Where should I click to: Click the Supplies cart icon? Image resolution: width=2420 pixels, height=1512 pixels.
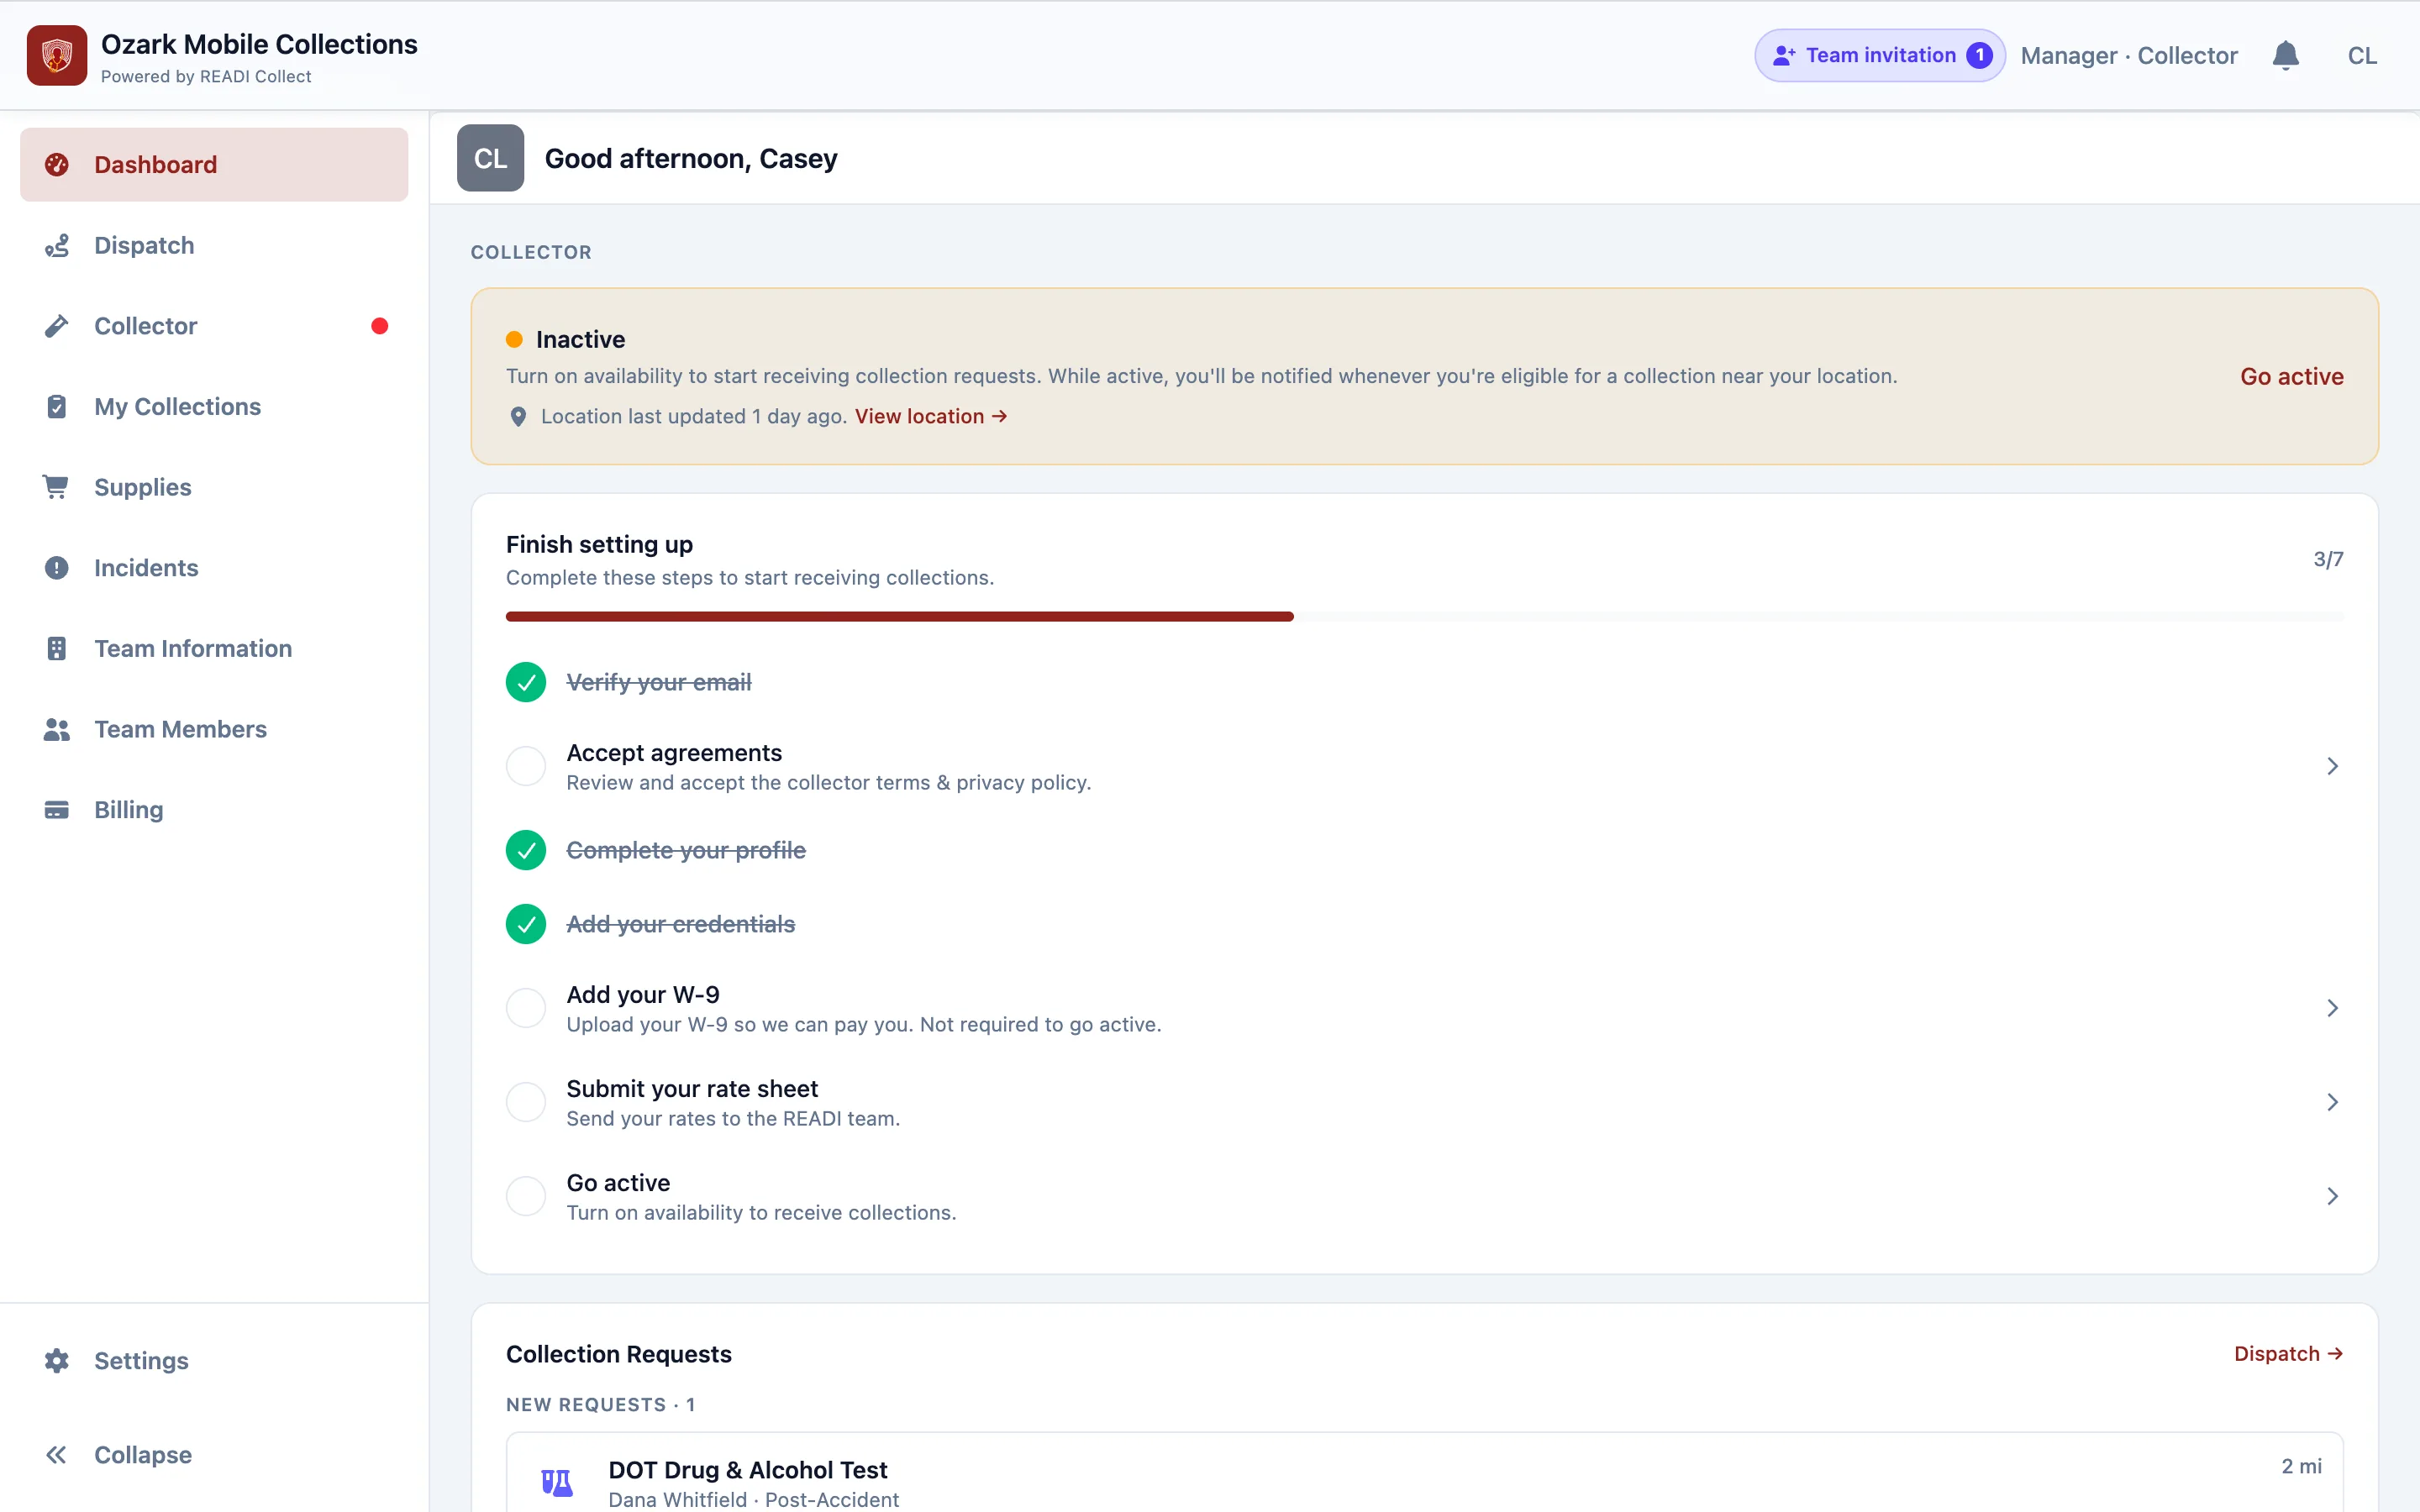56,487
